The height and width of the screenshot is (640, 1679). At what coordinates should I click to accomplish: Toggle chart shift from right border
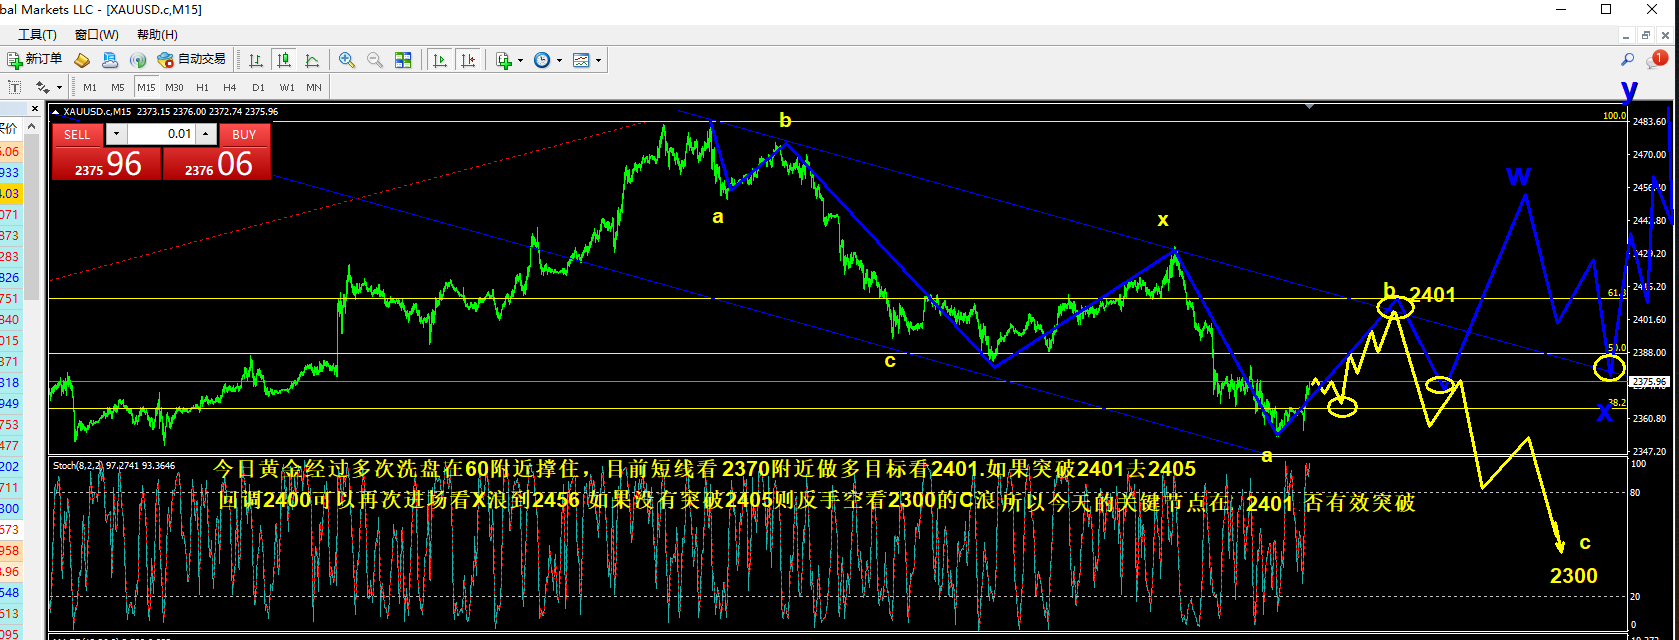[467, 60]
